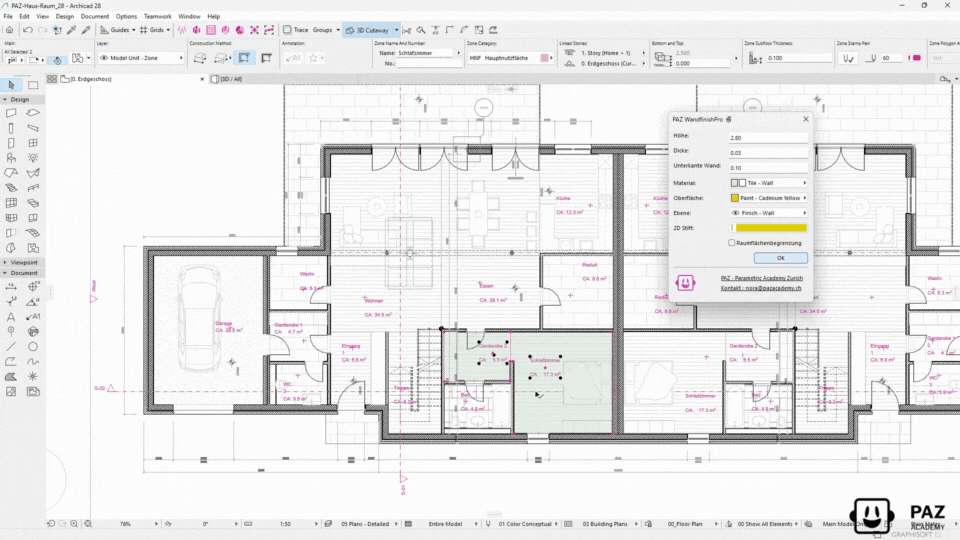Screen dimensions: 960x540
Task: Select the Wall tool in toolbox
Action: pos(11,113)
